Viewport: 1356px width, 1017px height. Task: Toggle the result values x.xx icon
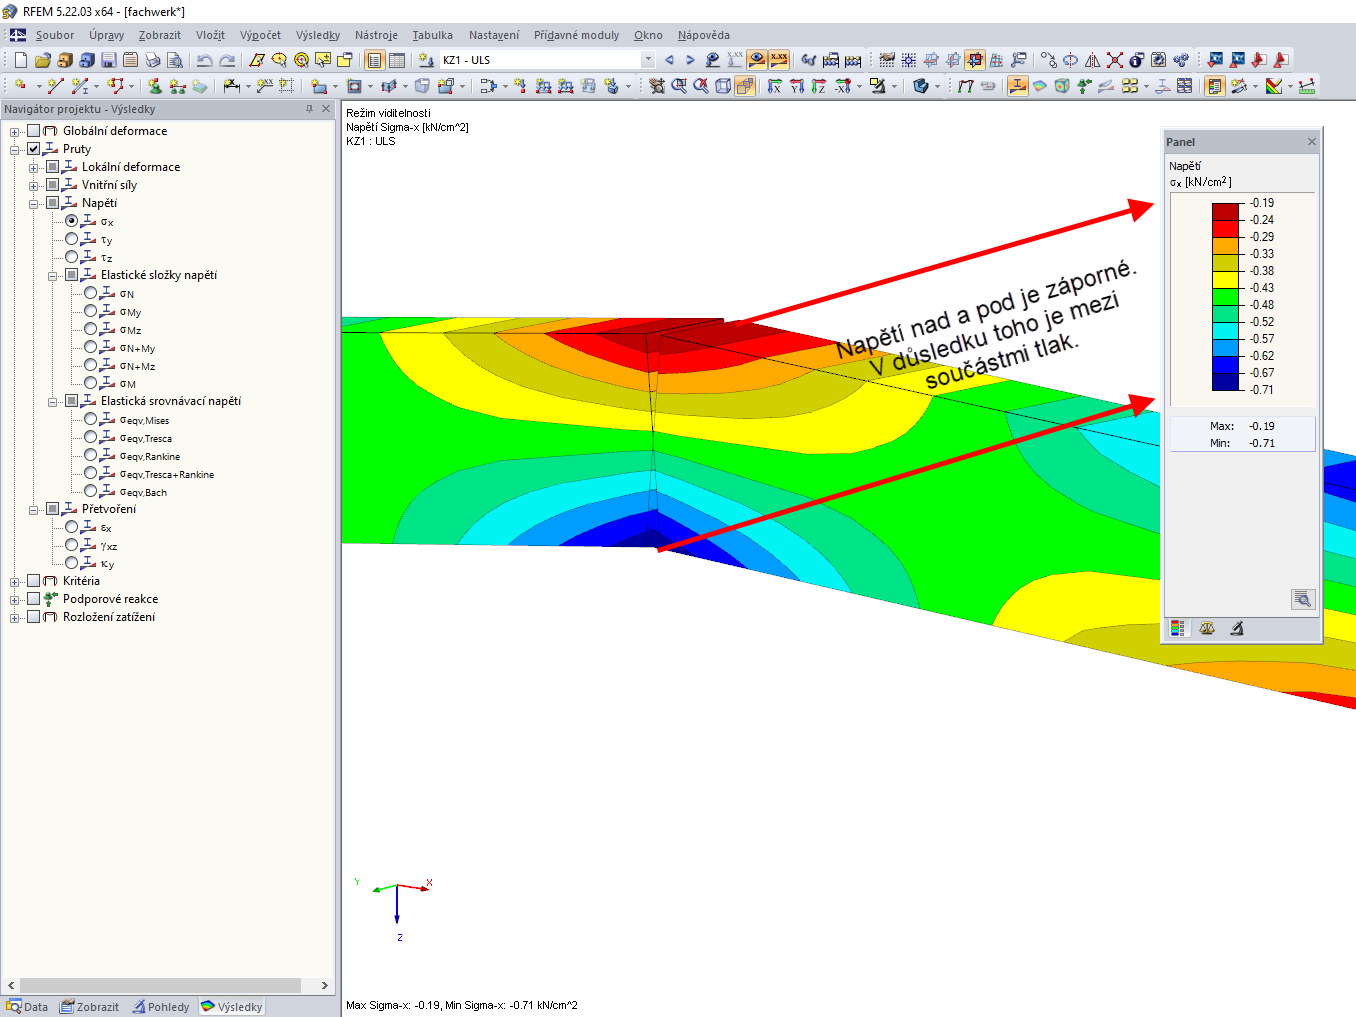pos(779,60)
